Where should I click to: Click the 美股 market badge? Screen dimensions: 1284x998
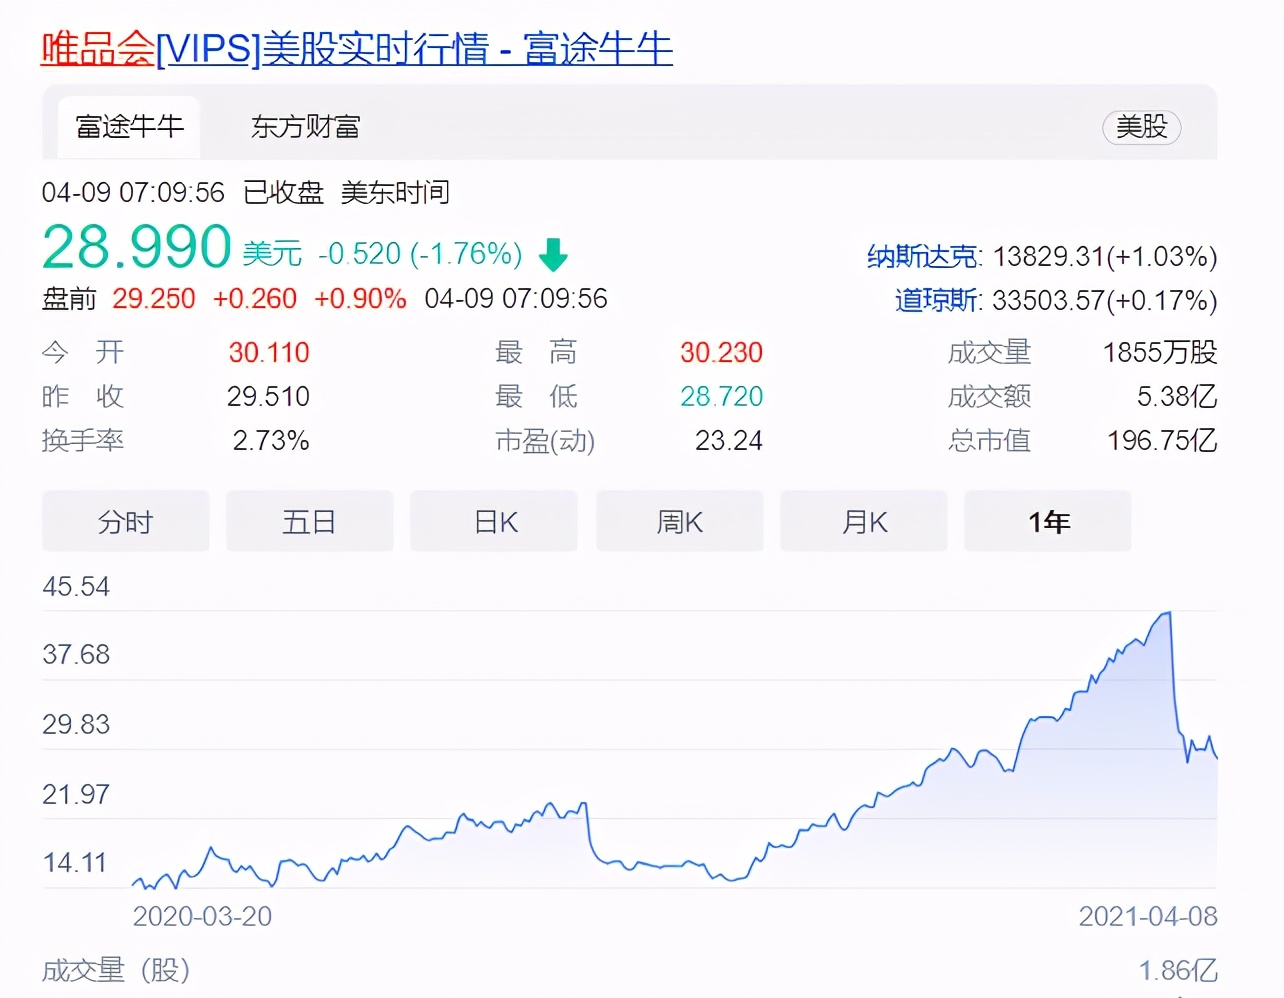[1141, 128]
